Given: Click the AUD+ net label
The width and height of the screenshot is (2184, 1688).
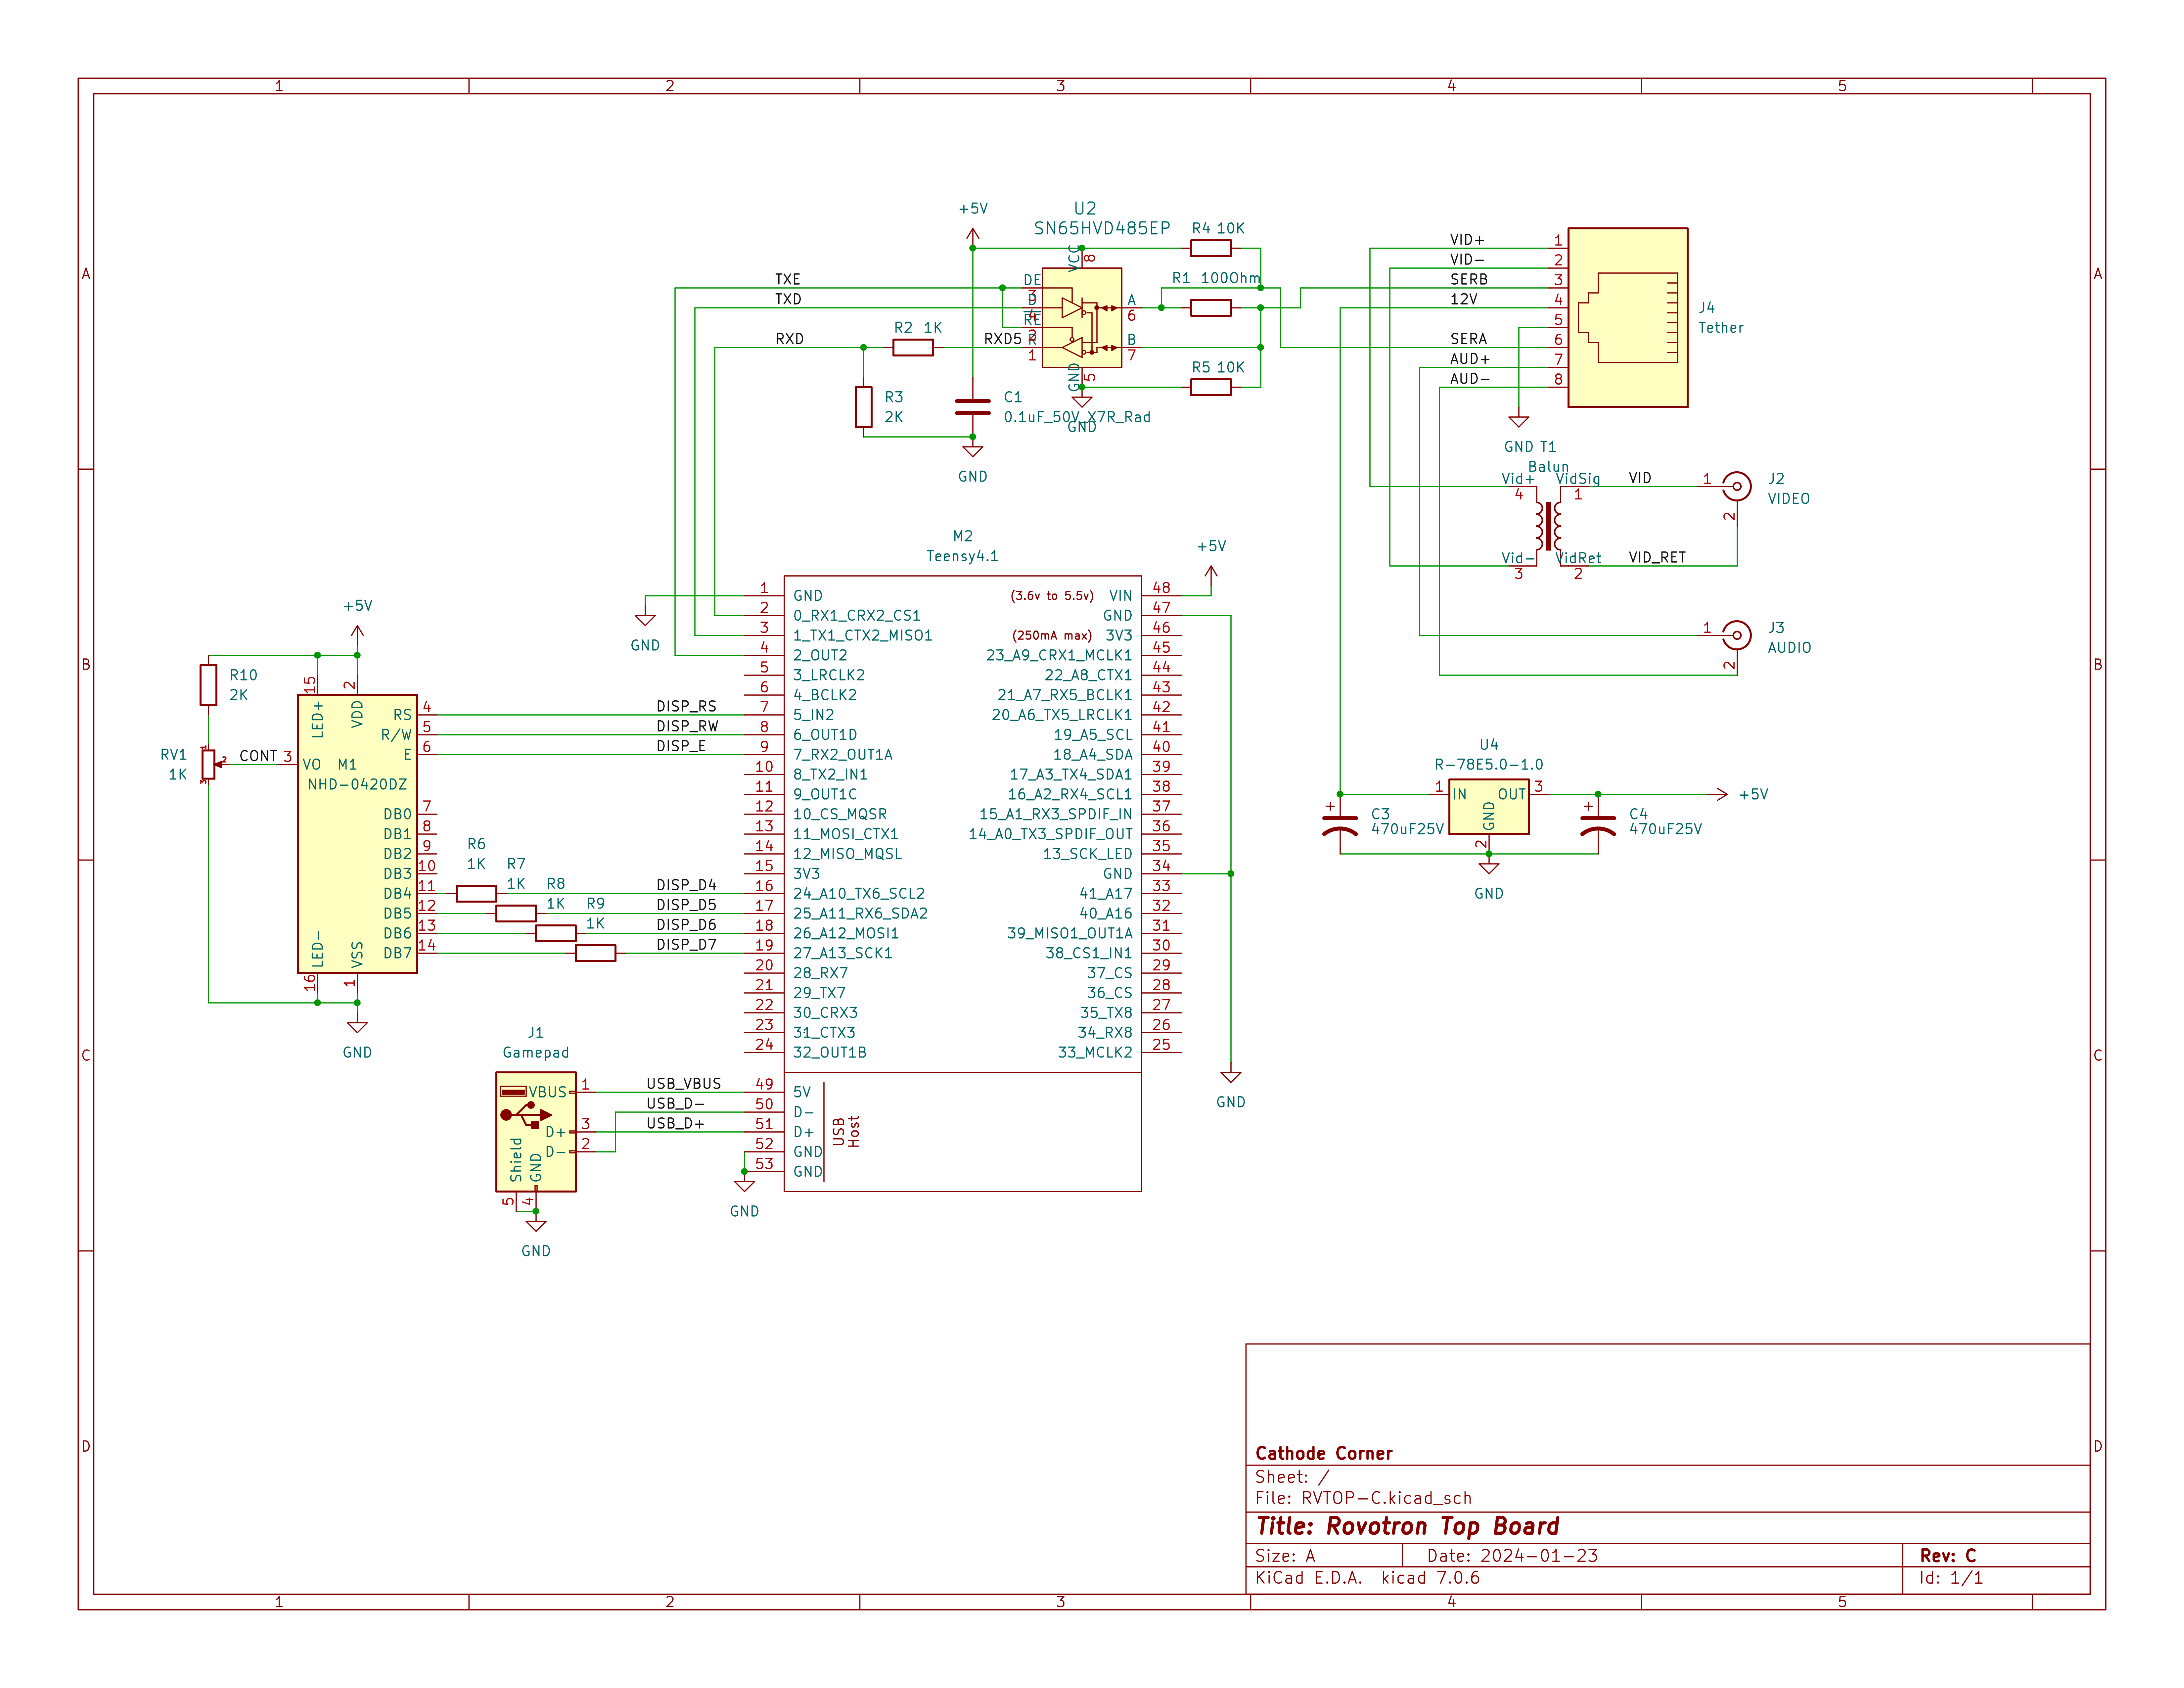Looking at the screenshot, I should click(1470, 359).
